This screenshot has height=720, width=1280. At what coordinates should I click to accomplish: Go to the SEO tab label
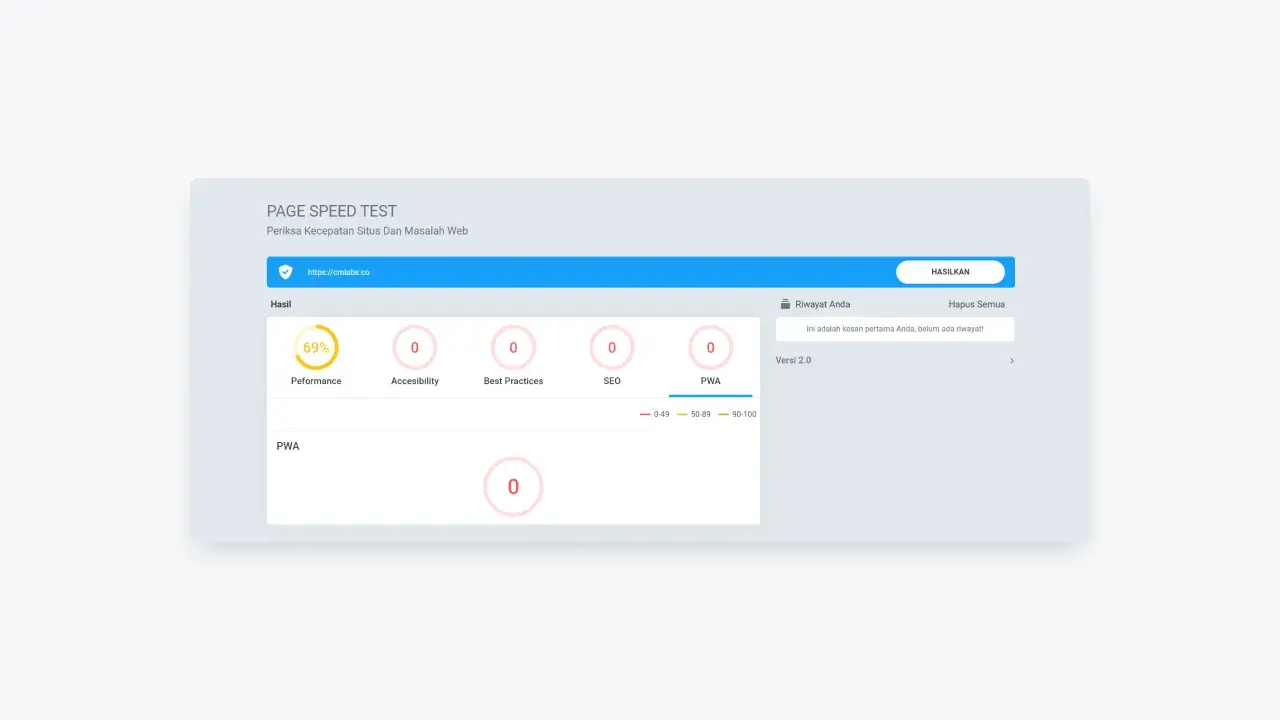click(612, 381)
